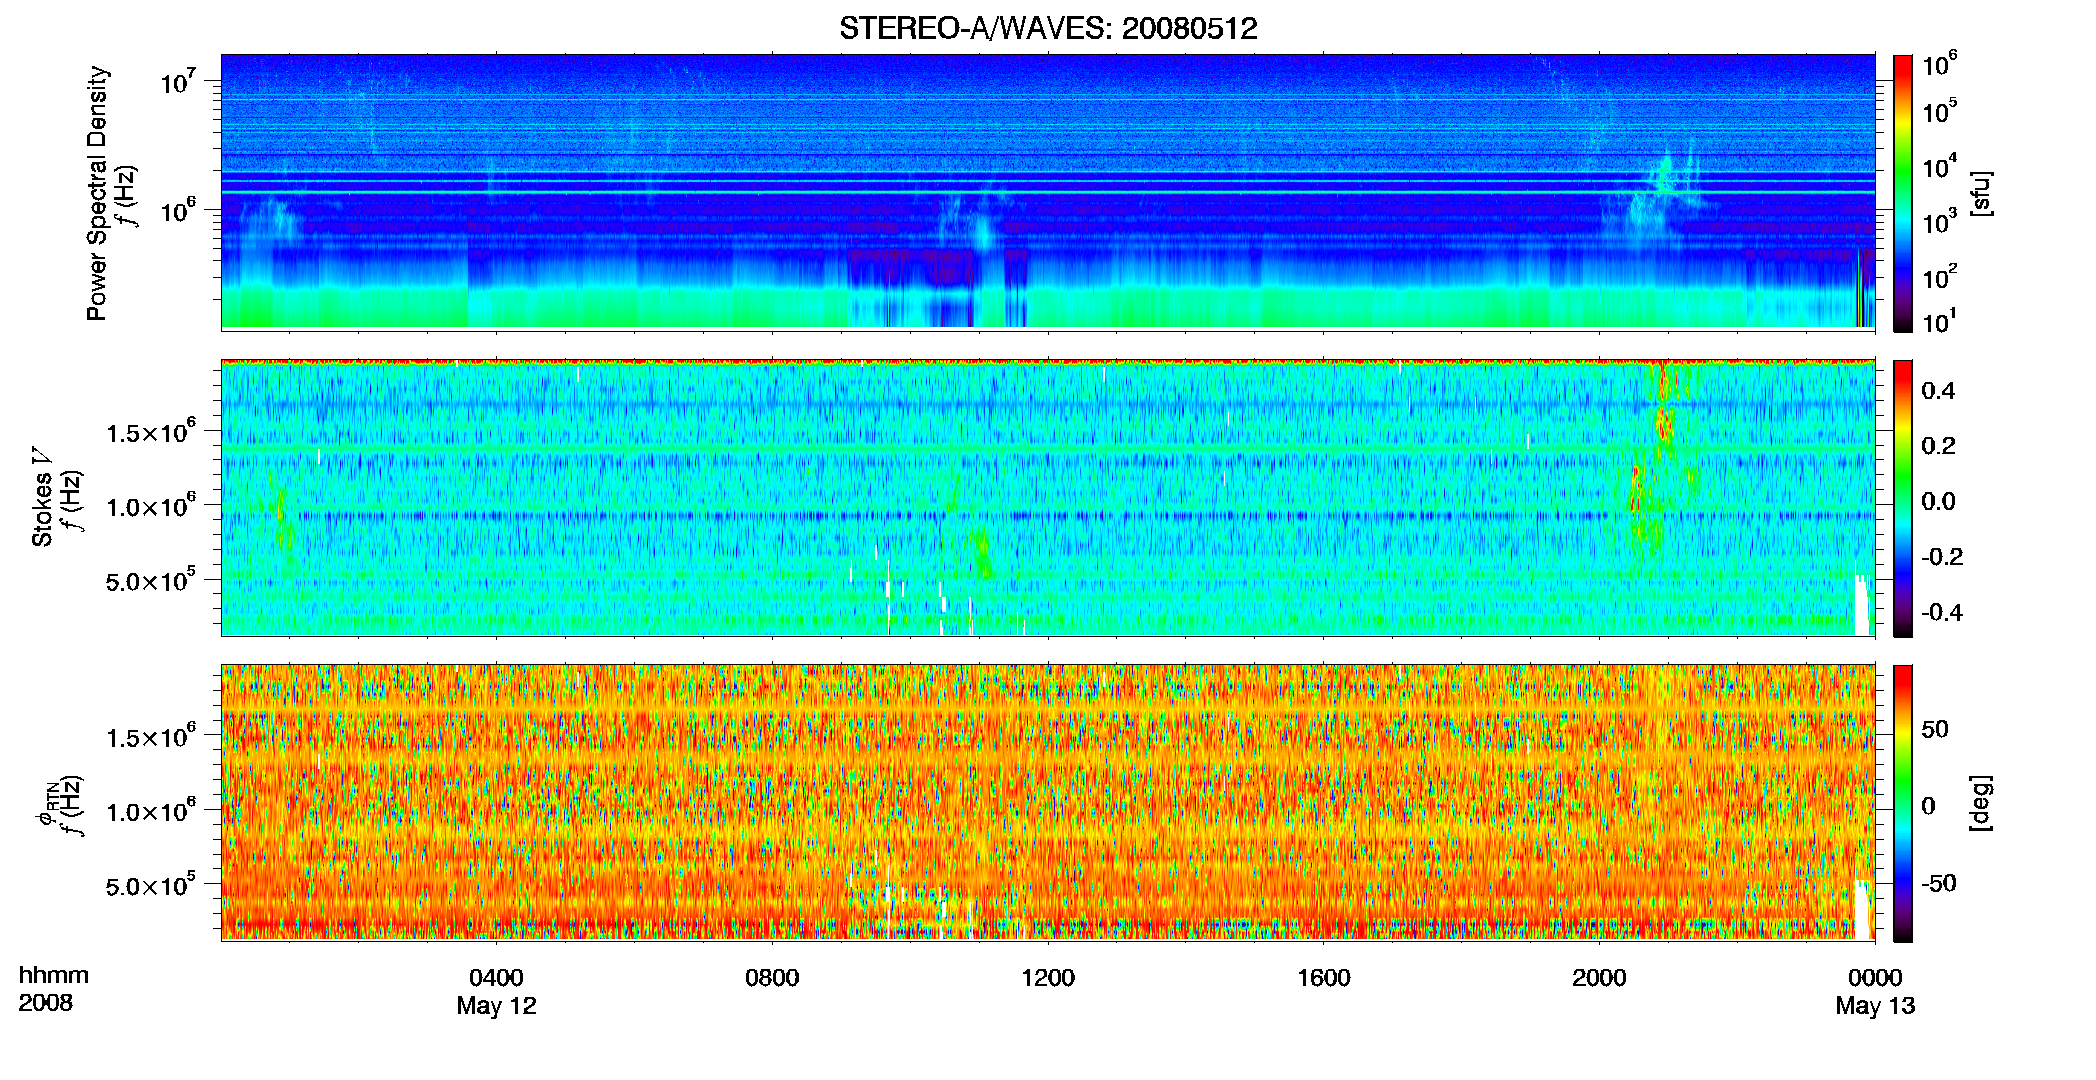
Task: Click the 0.4 value on Stokes colorbar
Action: point(1938,391)
